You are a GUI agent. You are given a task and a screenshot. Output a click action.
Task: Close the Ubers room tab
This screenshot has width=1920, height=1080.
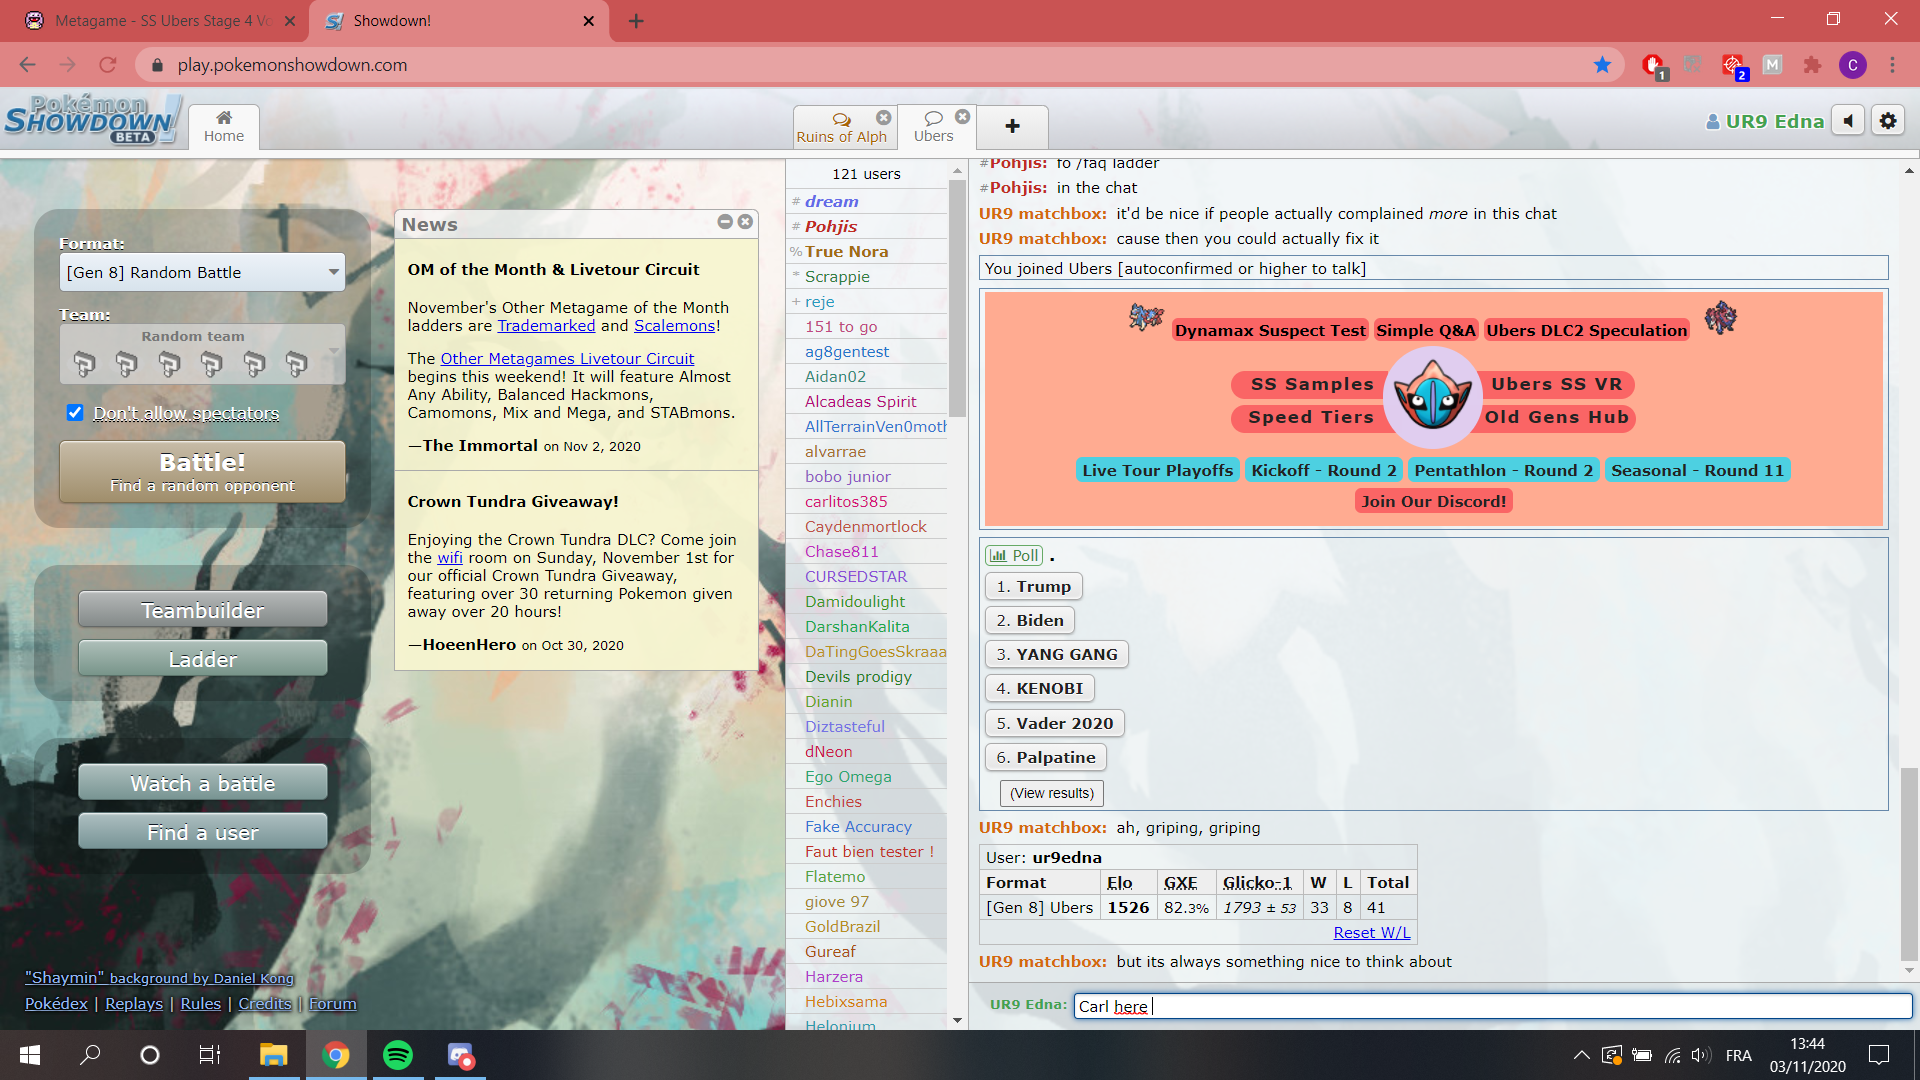(x=962, y=117)
